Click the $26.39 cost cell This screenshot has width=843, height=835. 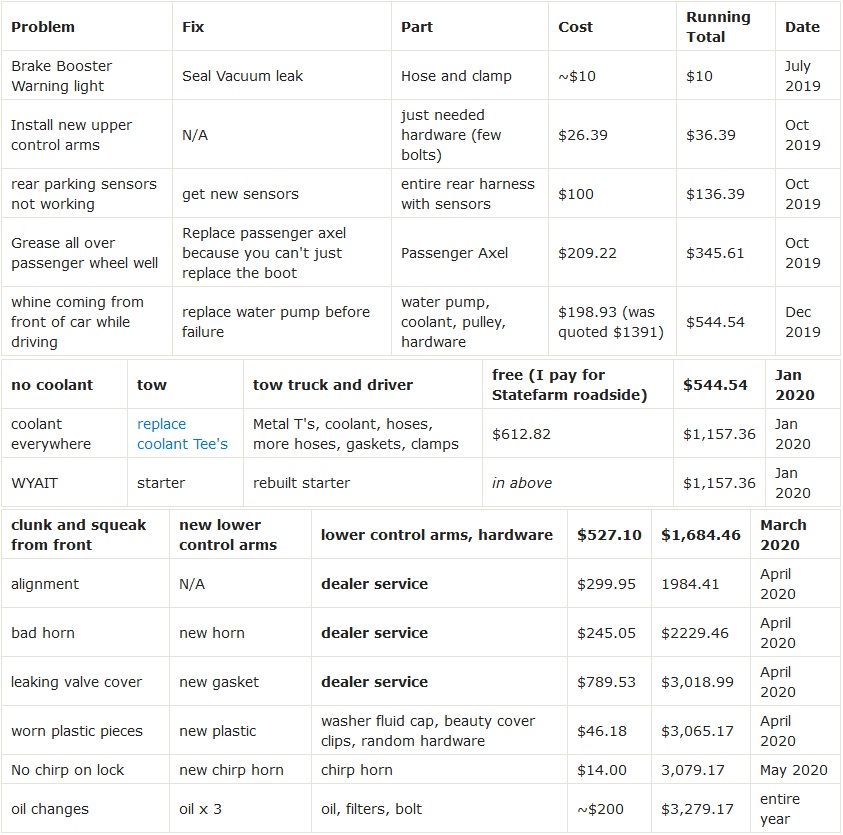pyautogui.click(x=583, y=135)
